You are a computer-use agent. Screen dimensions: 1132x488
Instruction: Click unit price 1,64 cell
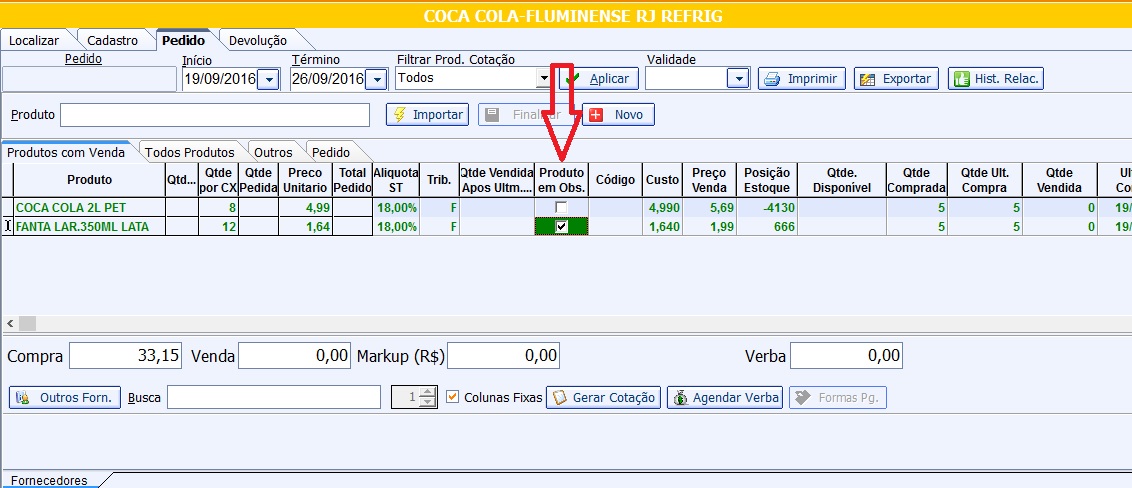pyautogui.click(x=305, y=227)
